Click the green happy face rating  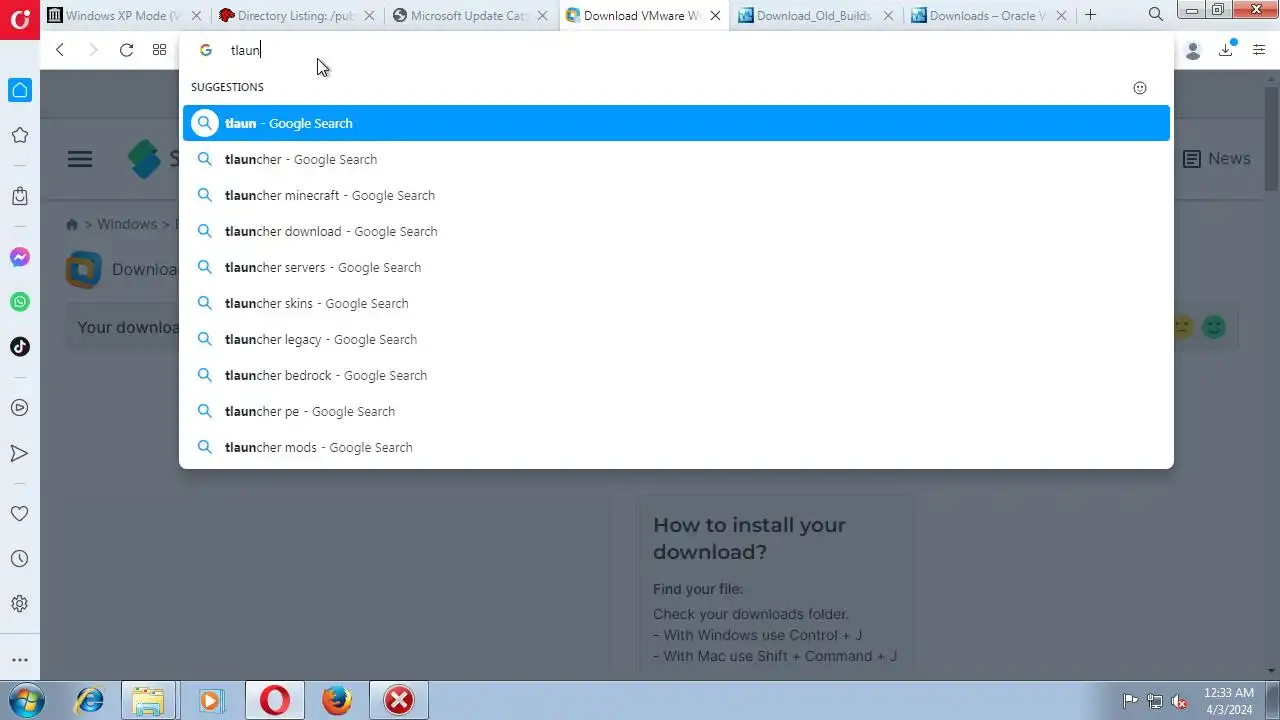tap(1214, 327)
